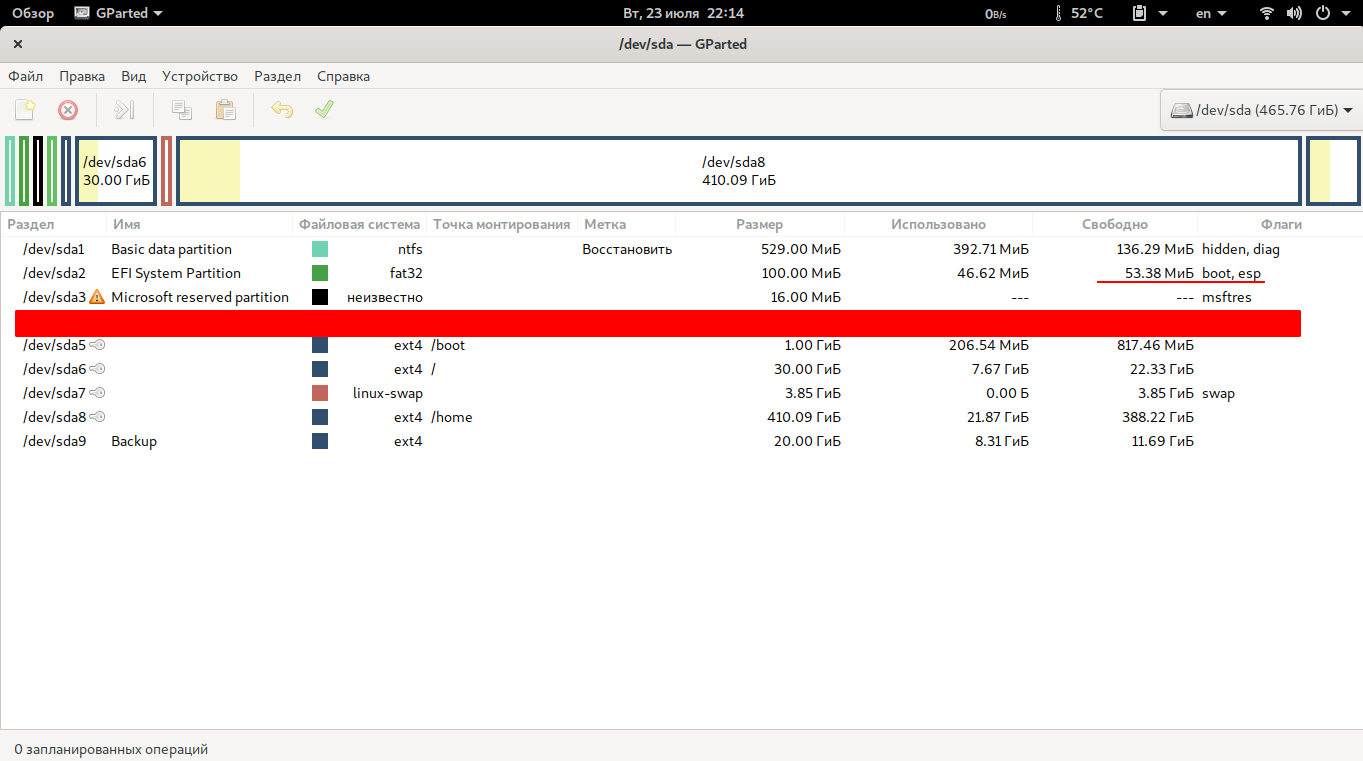The image size is (1363, 761).
Task: Select the red swap block in disk map
Action: (166, 171)
